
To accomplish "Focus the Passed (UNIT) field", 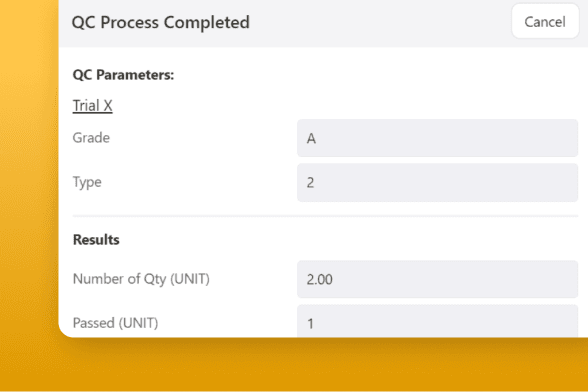I will [437, 321].
